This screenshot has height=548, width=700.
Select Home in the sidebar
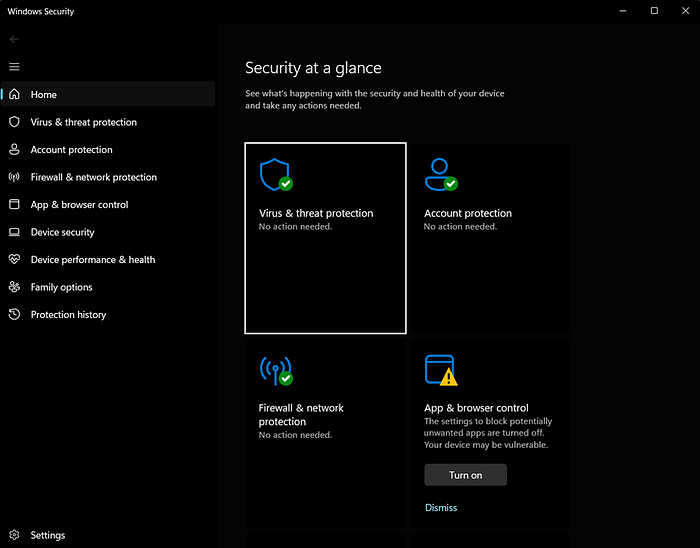tap(108, 94)
